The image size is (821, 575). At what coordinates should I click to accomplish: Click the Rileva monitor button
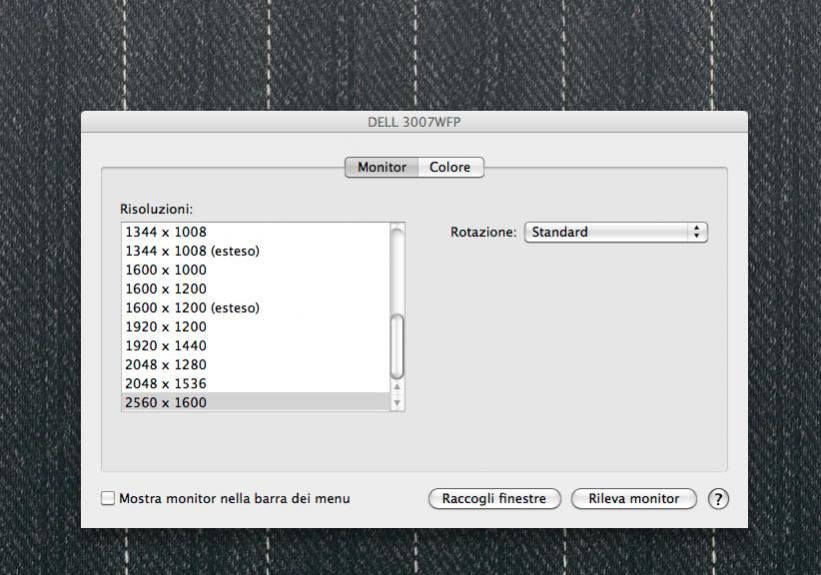(x=634, y=499)
